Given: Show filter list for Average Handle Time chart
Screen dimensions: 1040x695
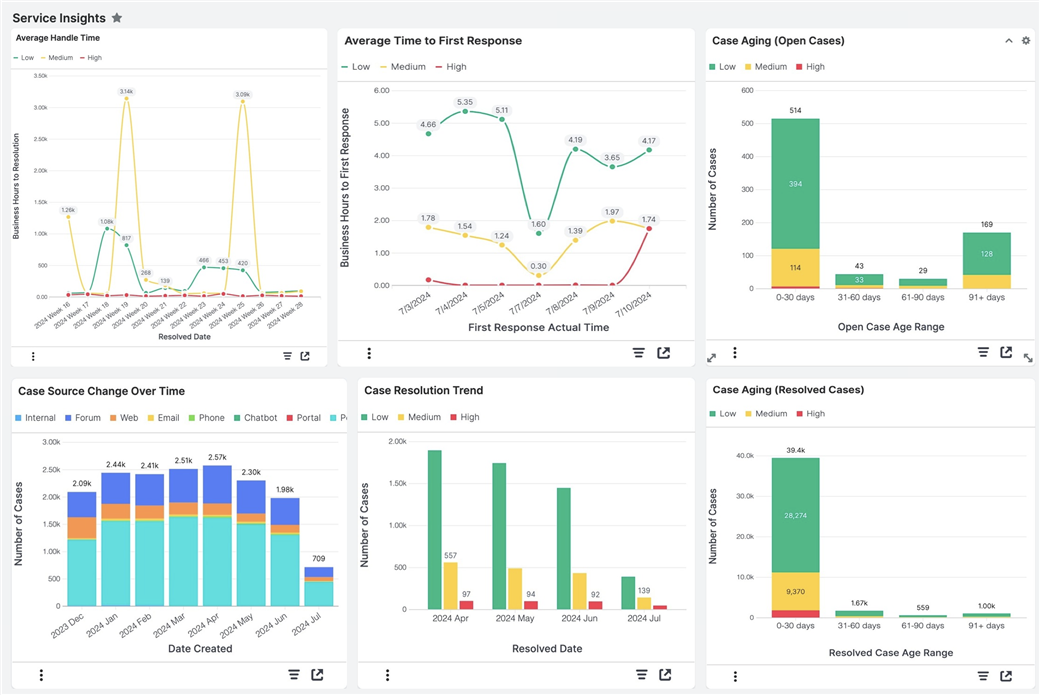Looking at the screenshot, I should (287, 356).
